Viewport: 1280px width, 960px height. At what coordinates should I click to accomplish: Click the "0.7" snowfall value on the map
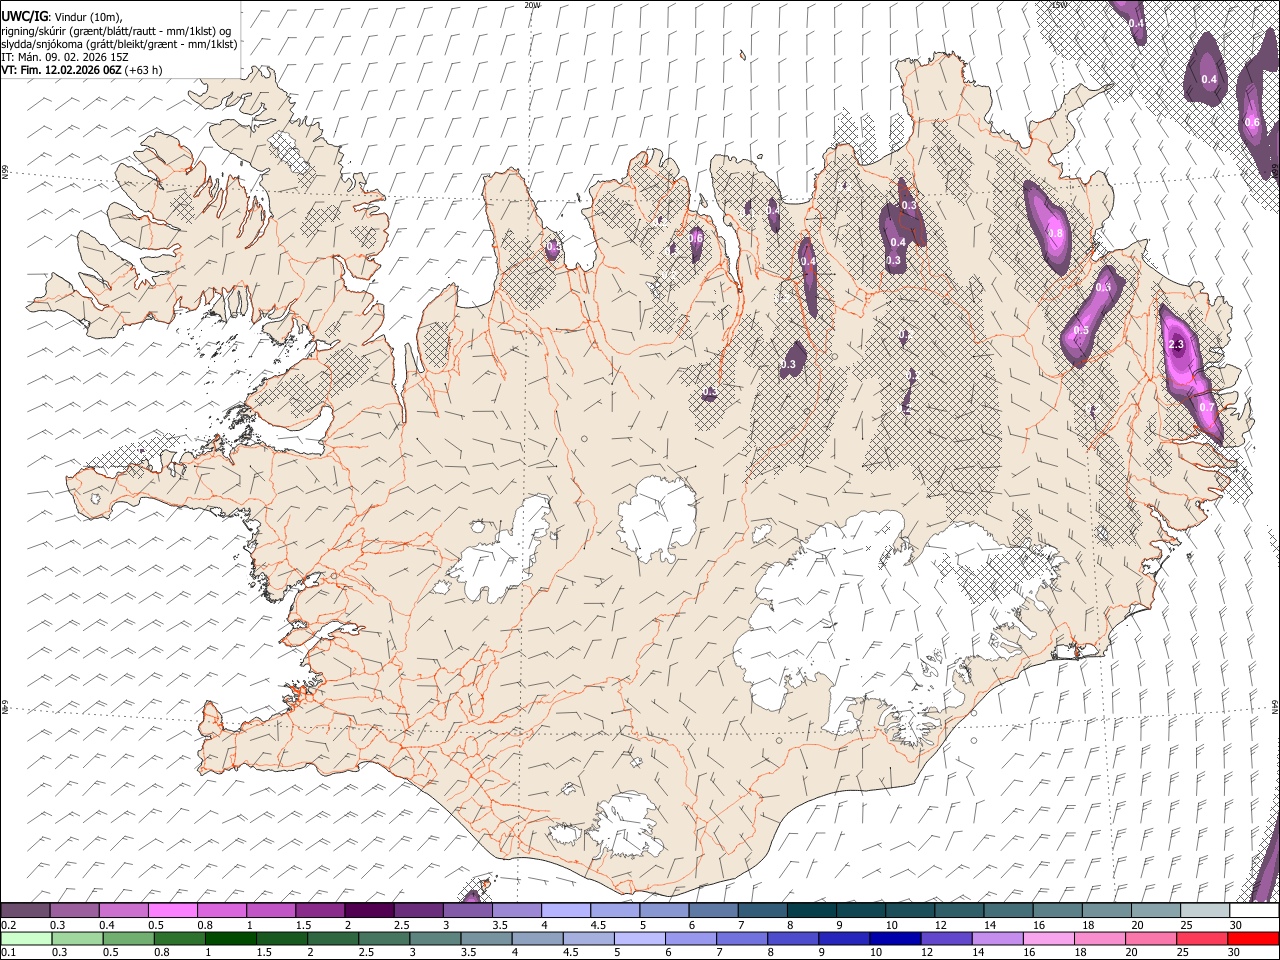[1207, 407]
